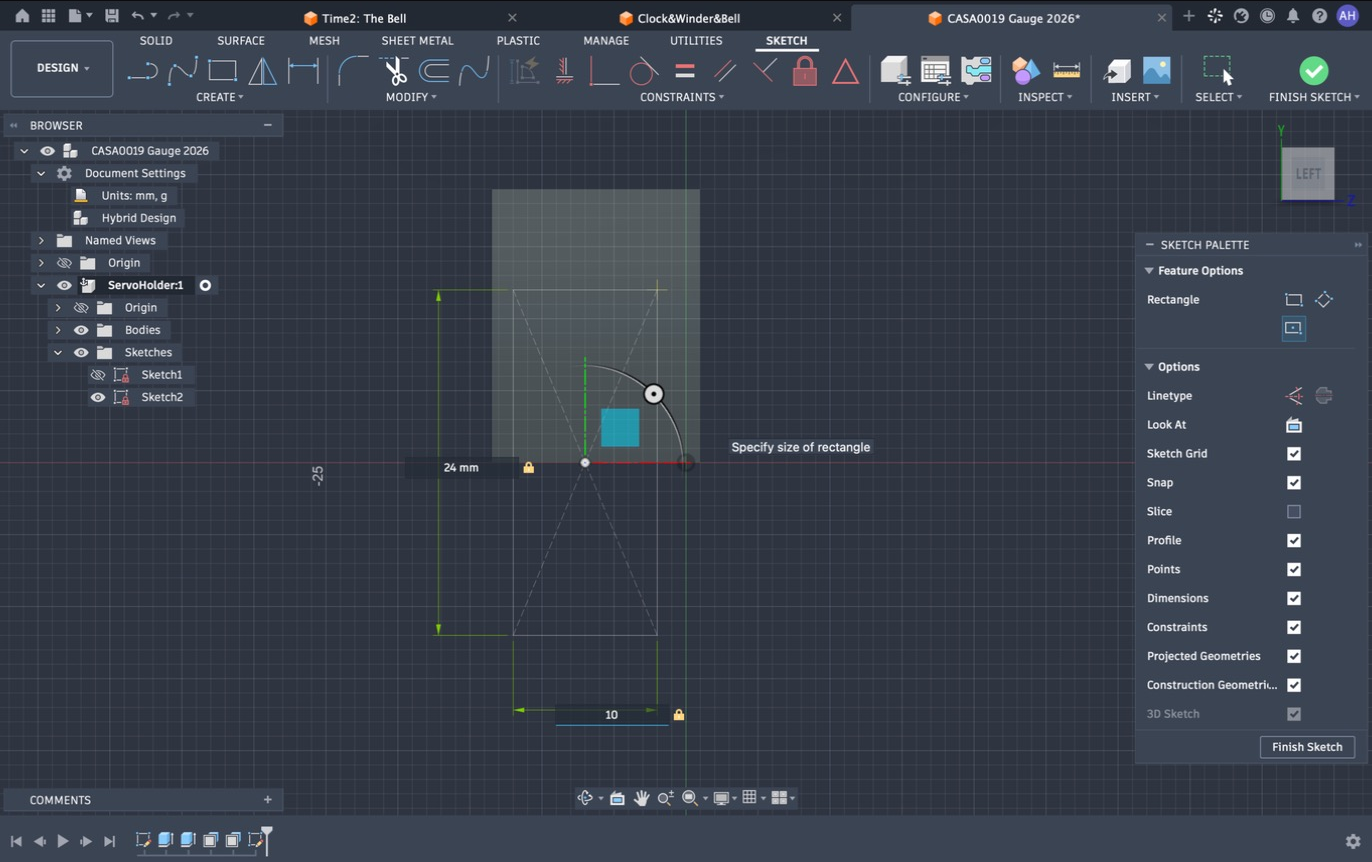1372x862 pixels.
Task: Toggle the Projected Geometries checkbox
Action: [x=1294, y=657]
